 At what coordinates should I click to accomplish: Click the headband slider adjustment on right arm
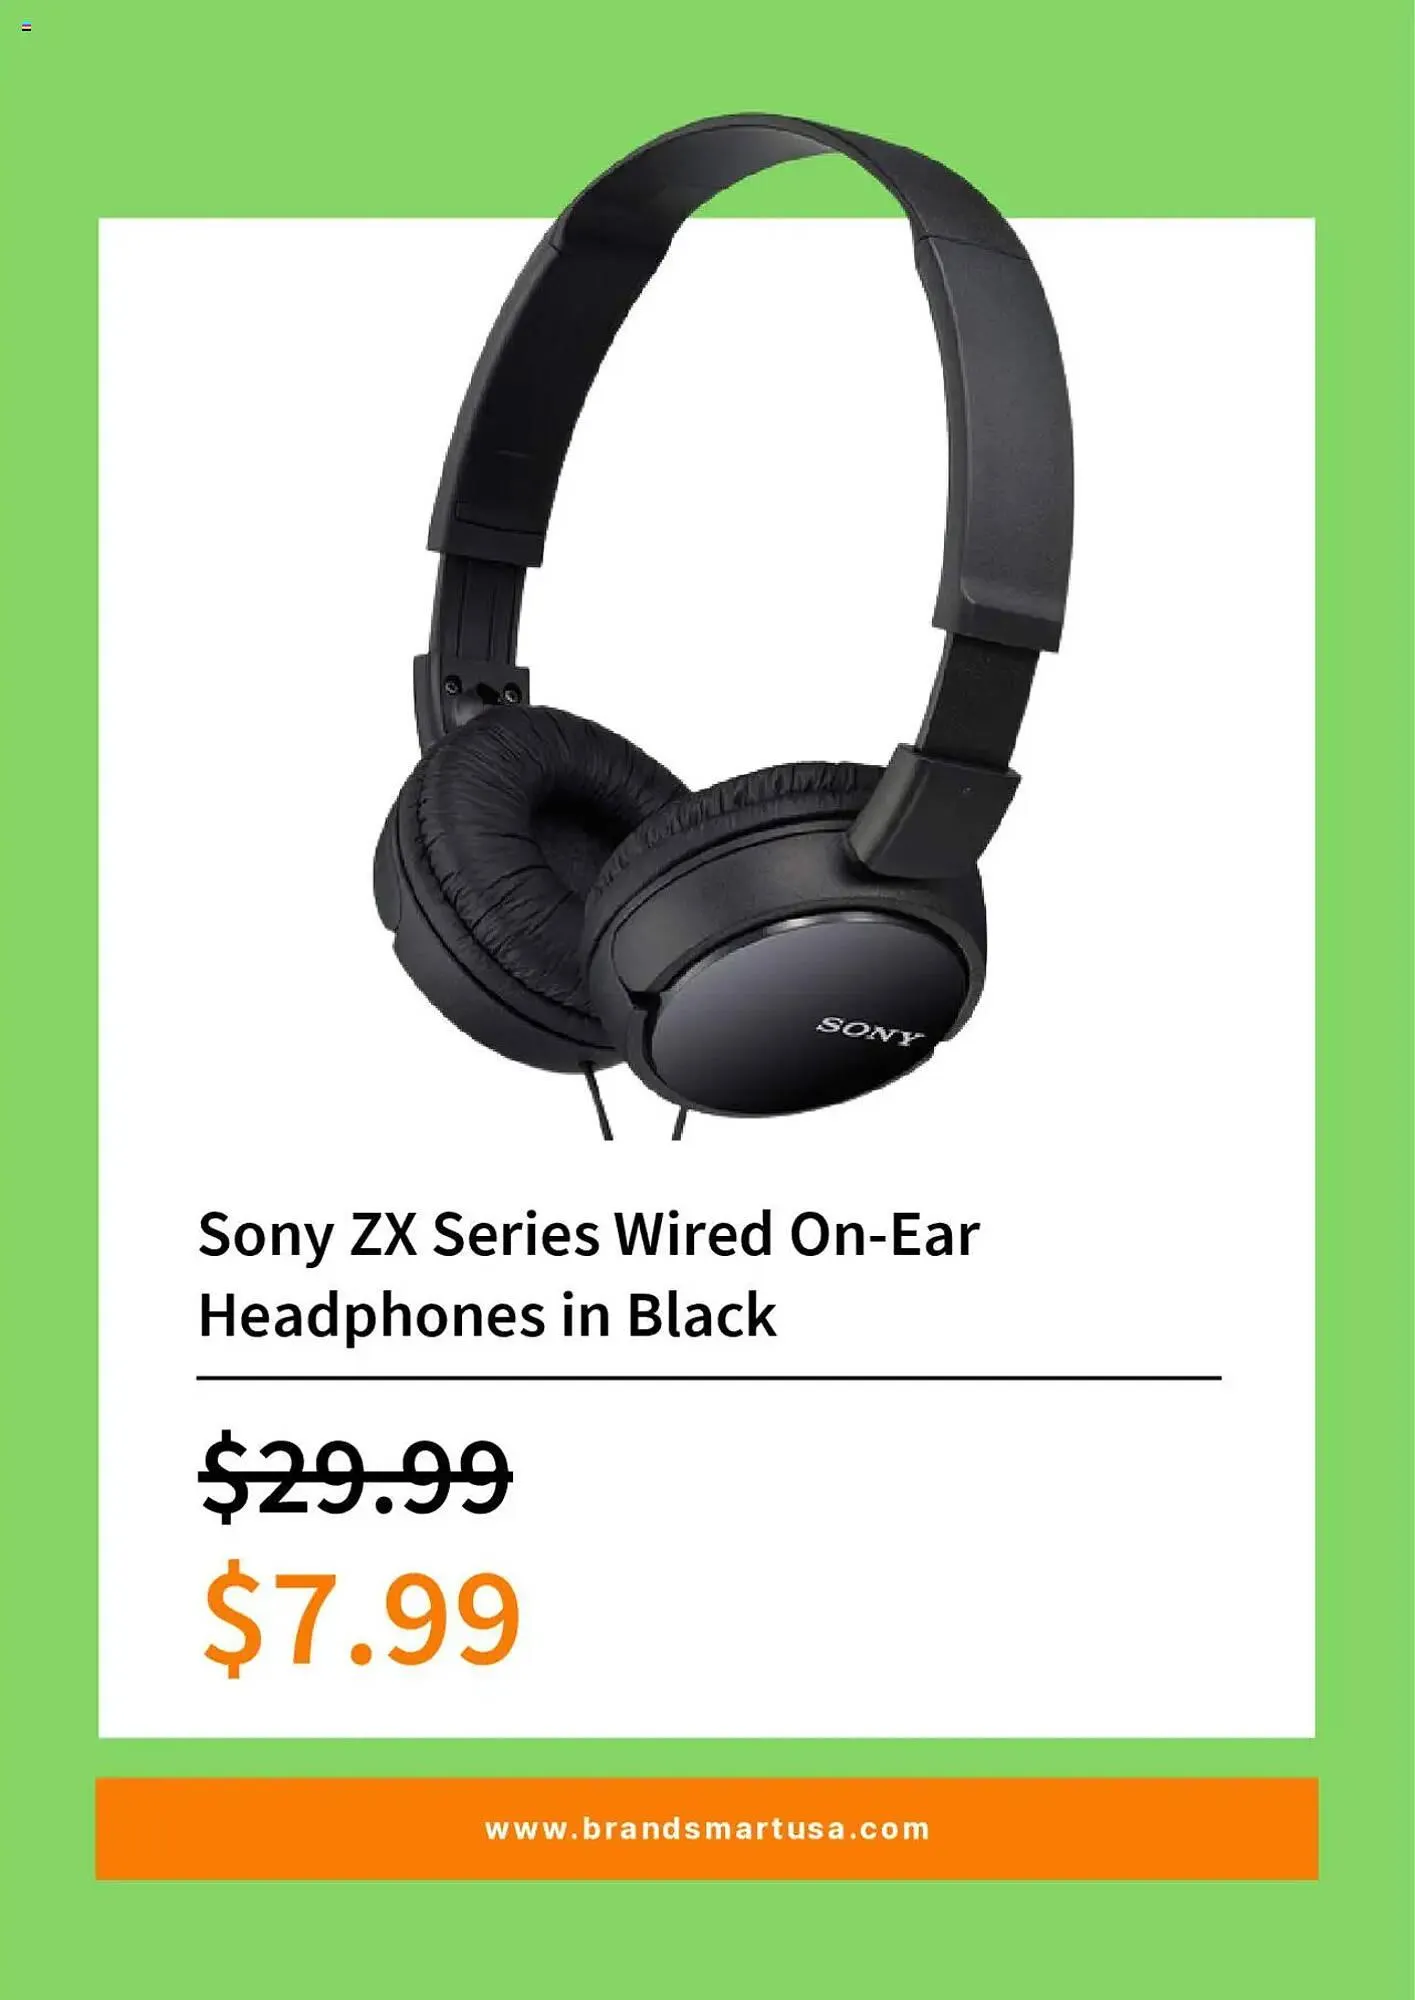point(985,695)
